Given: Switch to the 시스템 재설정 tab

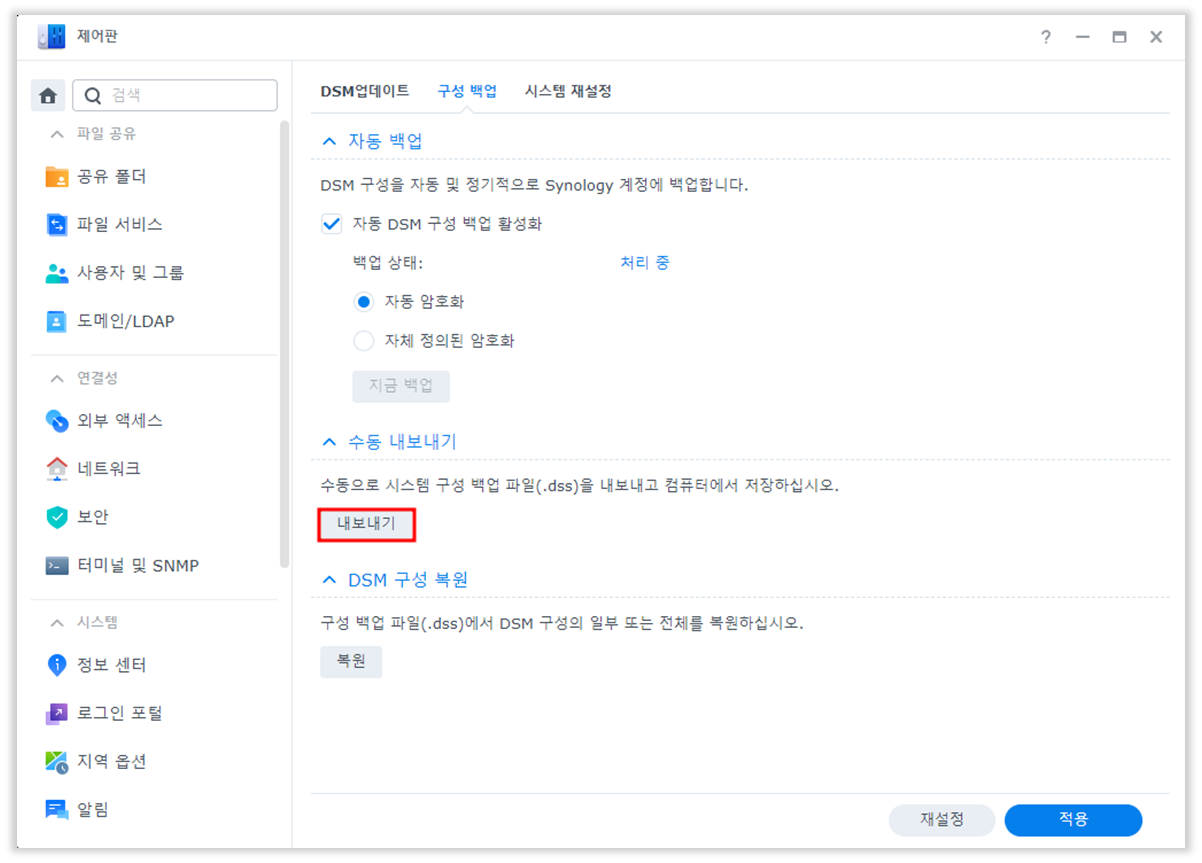Looking at the screenshot, I should (x=568, y=91).
